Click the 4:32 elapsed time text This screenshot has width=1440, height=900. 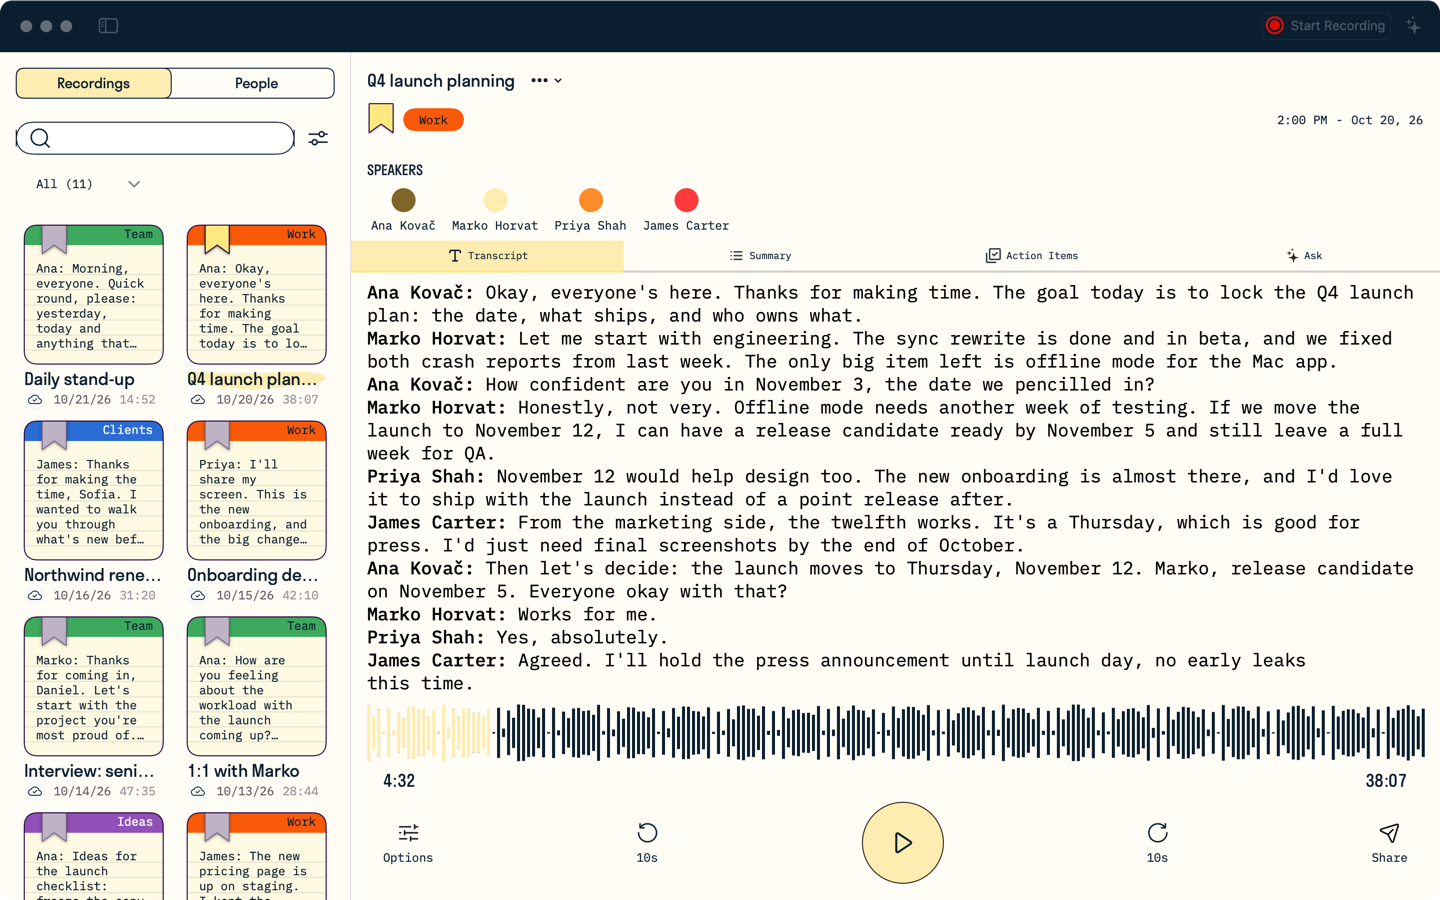pyautogui.click(x=399, y=781)
